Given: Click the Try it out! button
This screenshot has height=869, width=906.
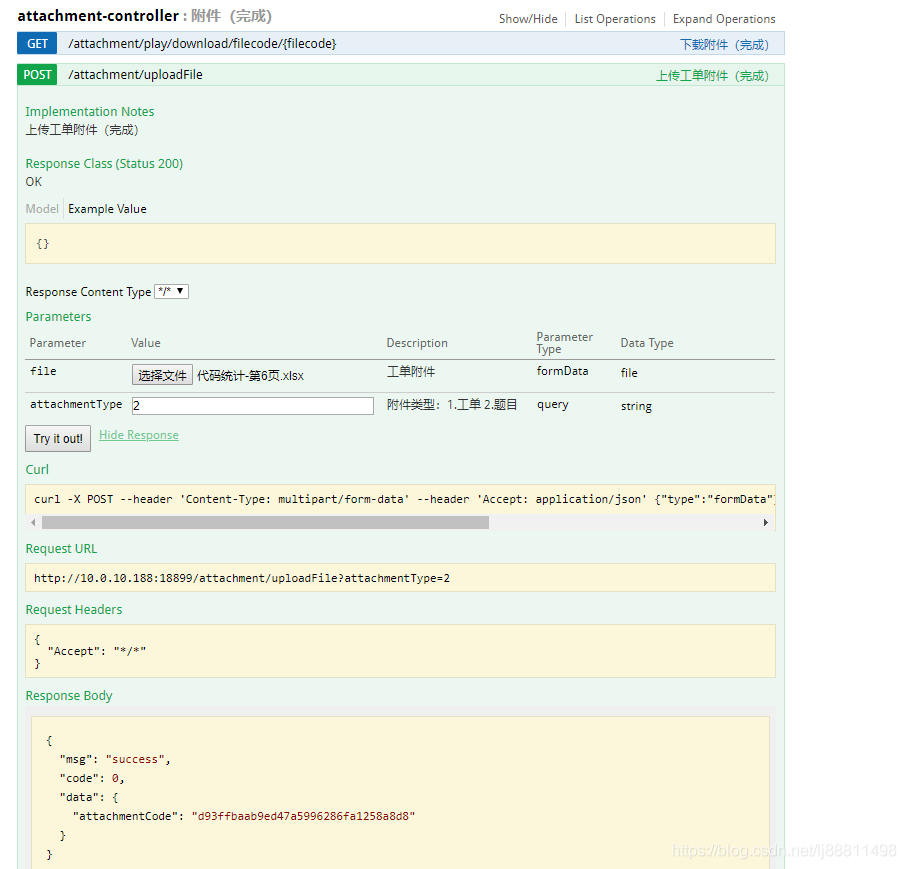Looking at the screenshot, I should pyautogui.click(x=57, y=438).
